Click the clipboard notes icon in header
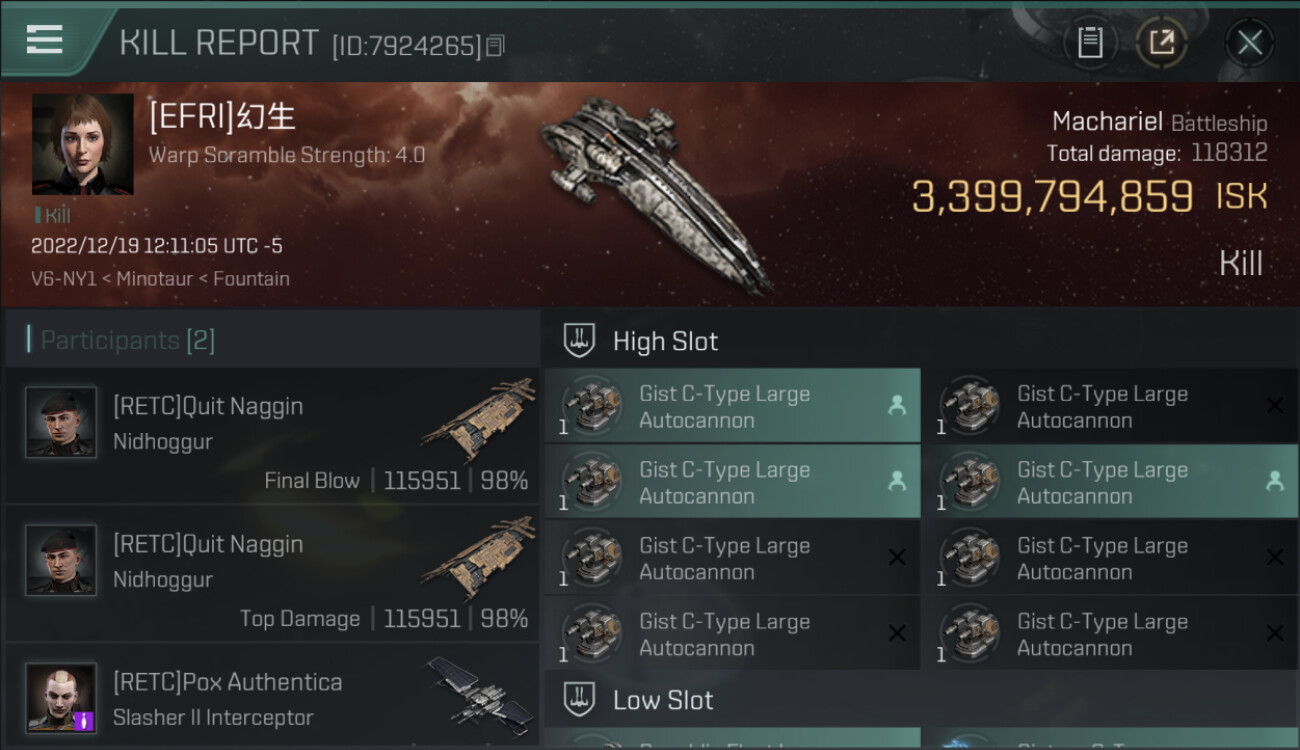Viewport: 1300px width, 750px height. (1090, 42)
